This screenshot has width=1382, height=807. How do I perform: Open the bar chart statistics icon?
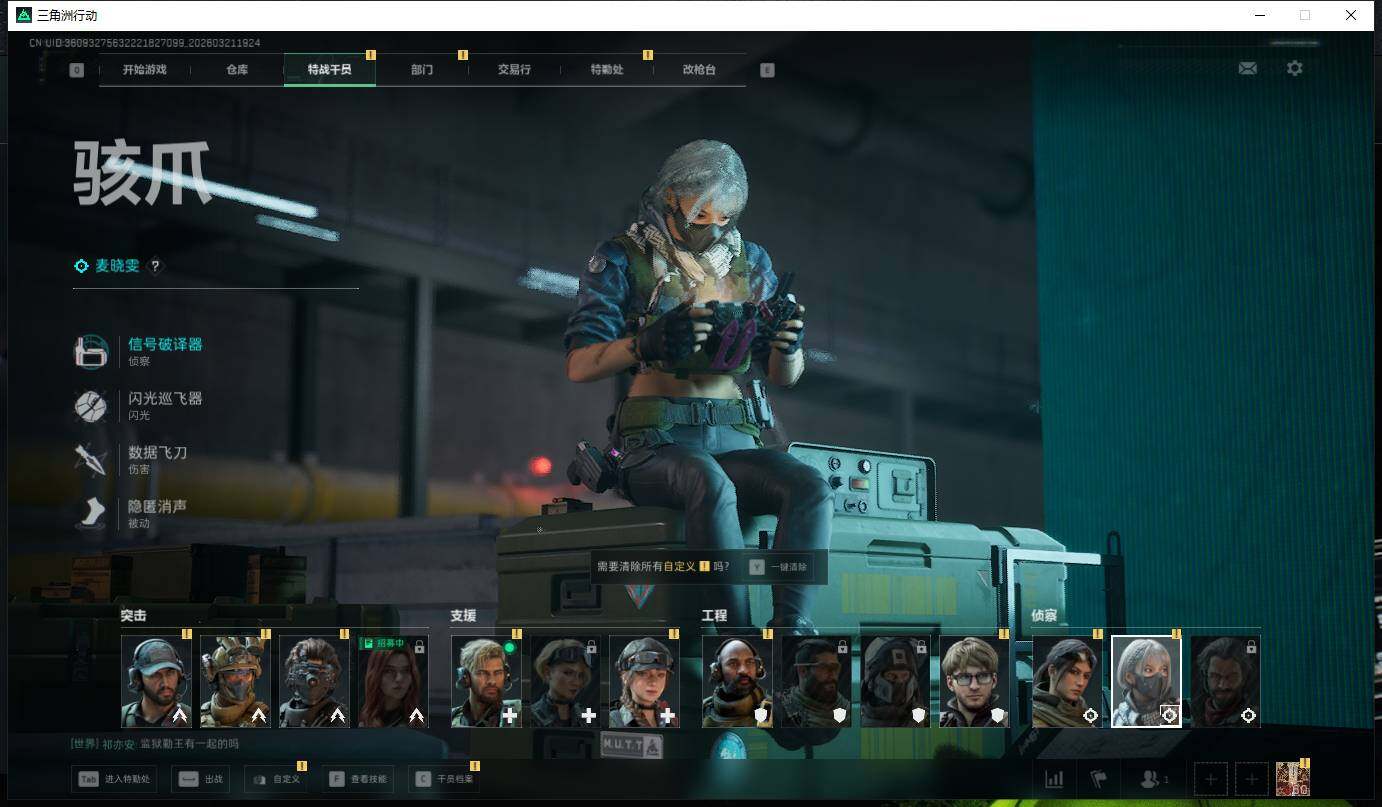pos(1053,779)
